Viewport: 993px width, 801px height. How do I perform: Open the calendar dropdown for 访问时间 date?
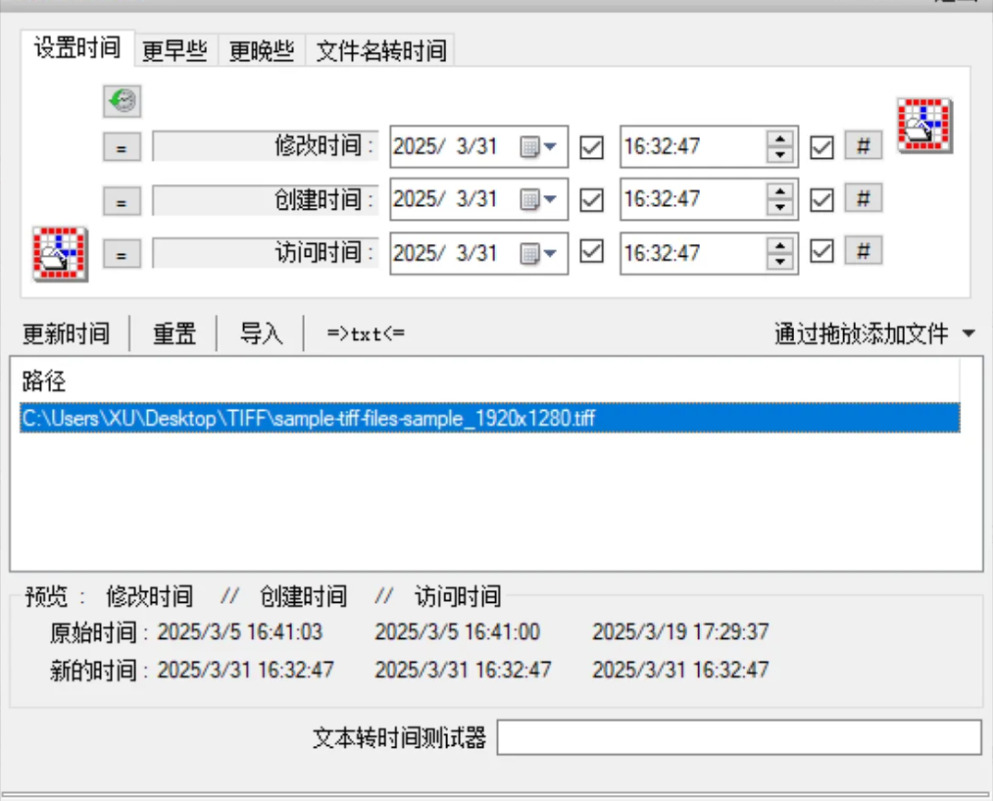(538, 253)
